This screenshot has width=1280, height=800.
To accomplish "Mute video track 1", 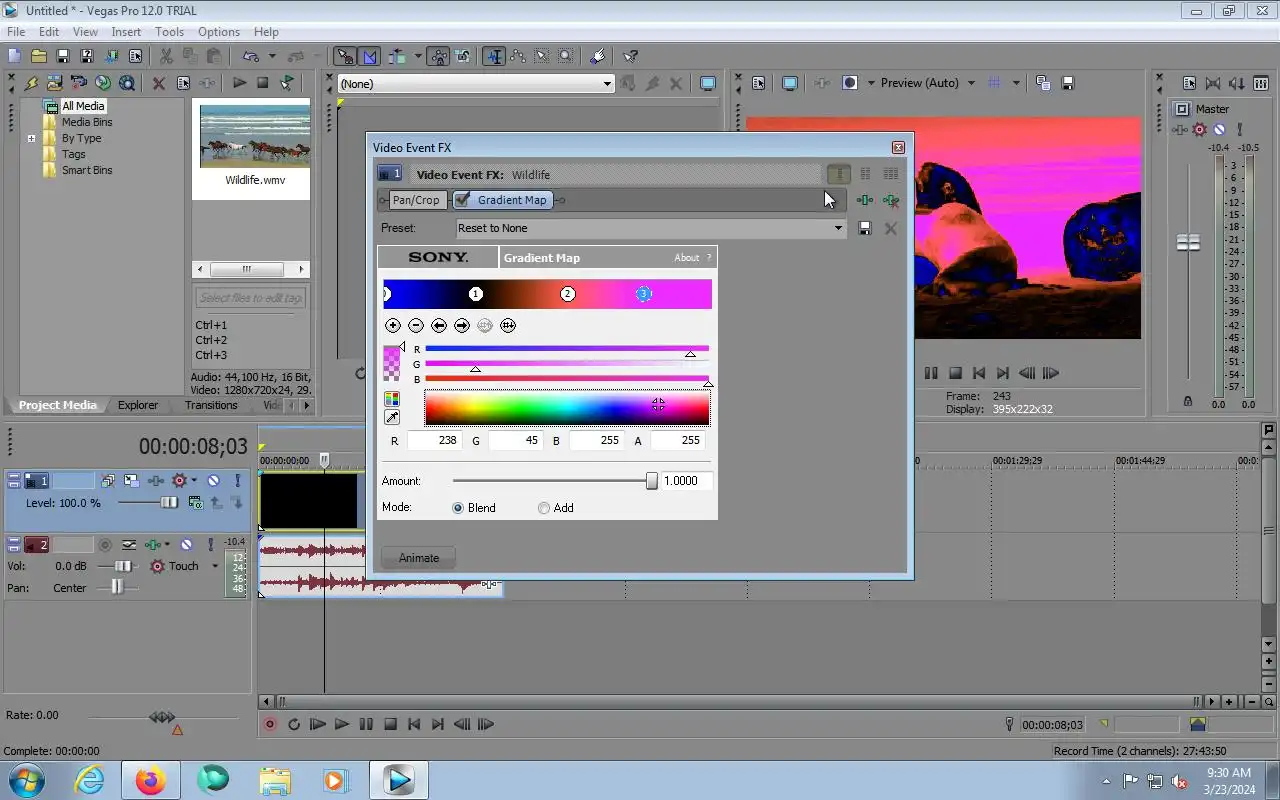I will 213,481.
